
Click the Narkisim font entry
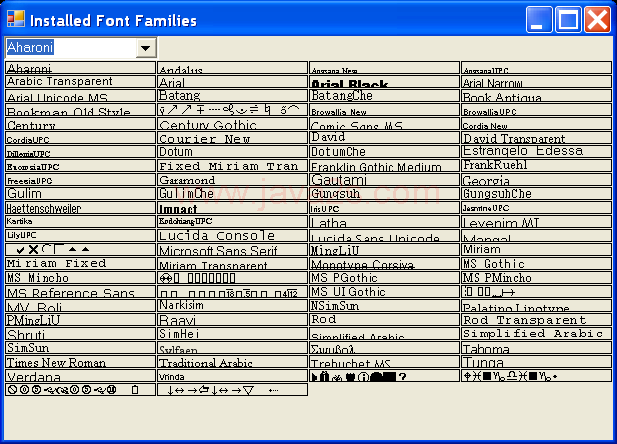click(x=232, y=306)
